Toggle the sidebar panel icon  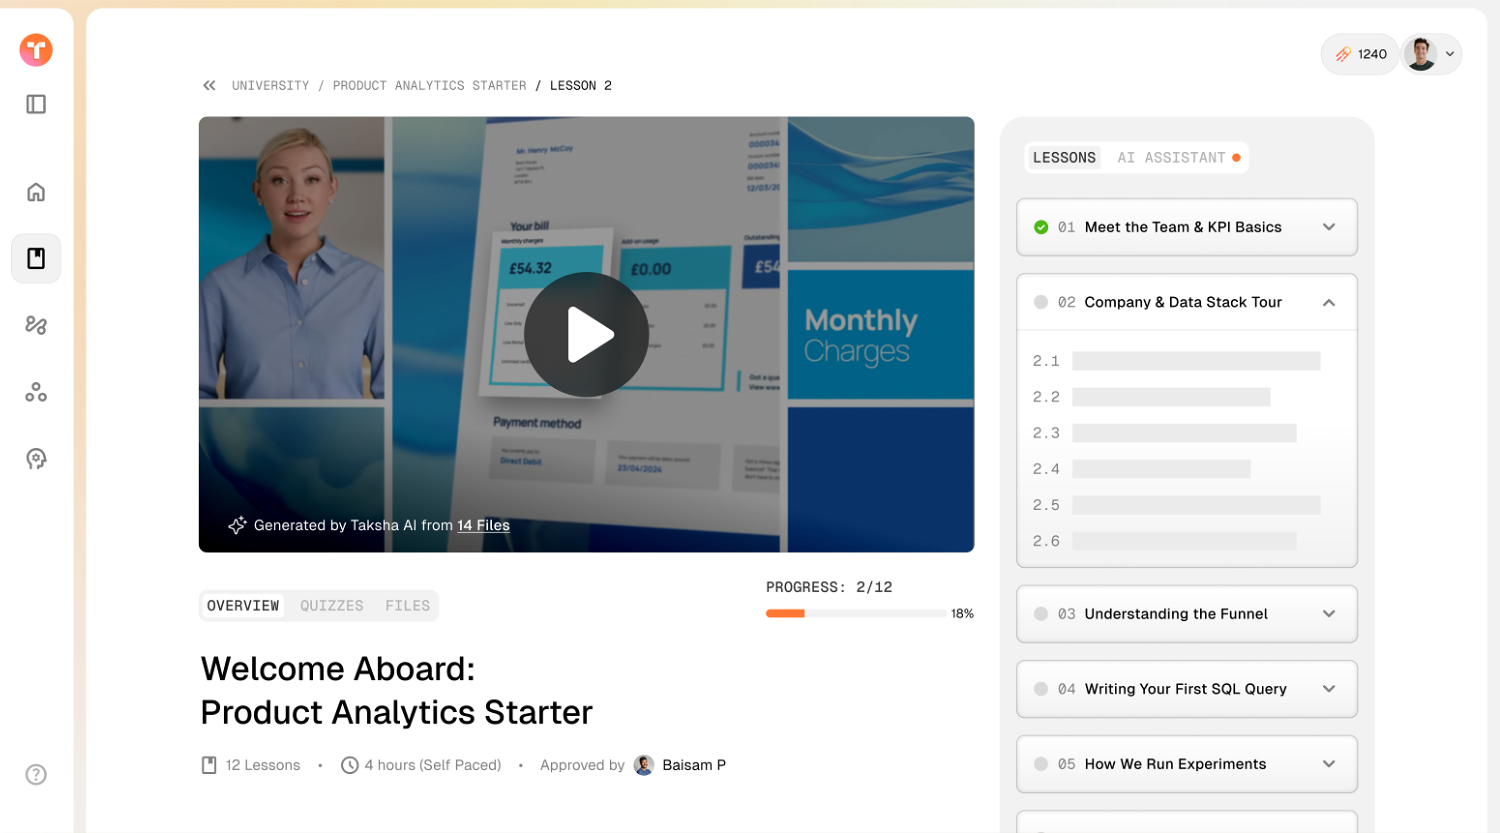tap(36, 104)
